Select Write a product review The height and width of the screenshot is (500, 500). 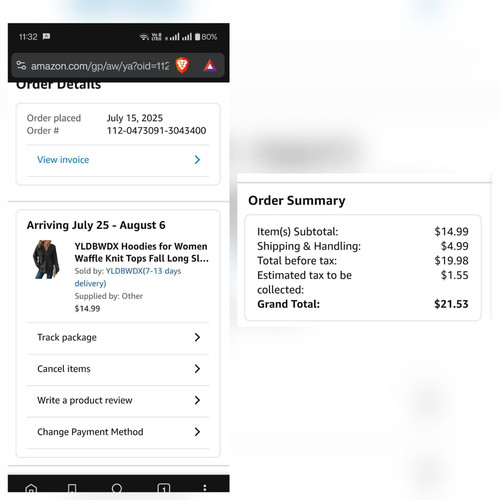point(118,400)
